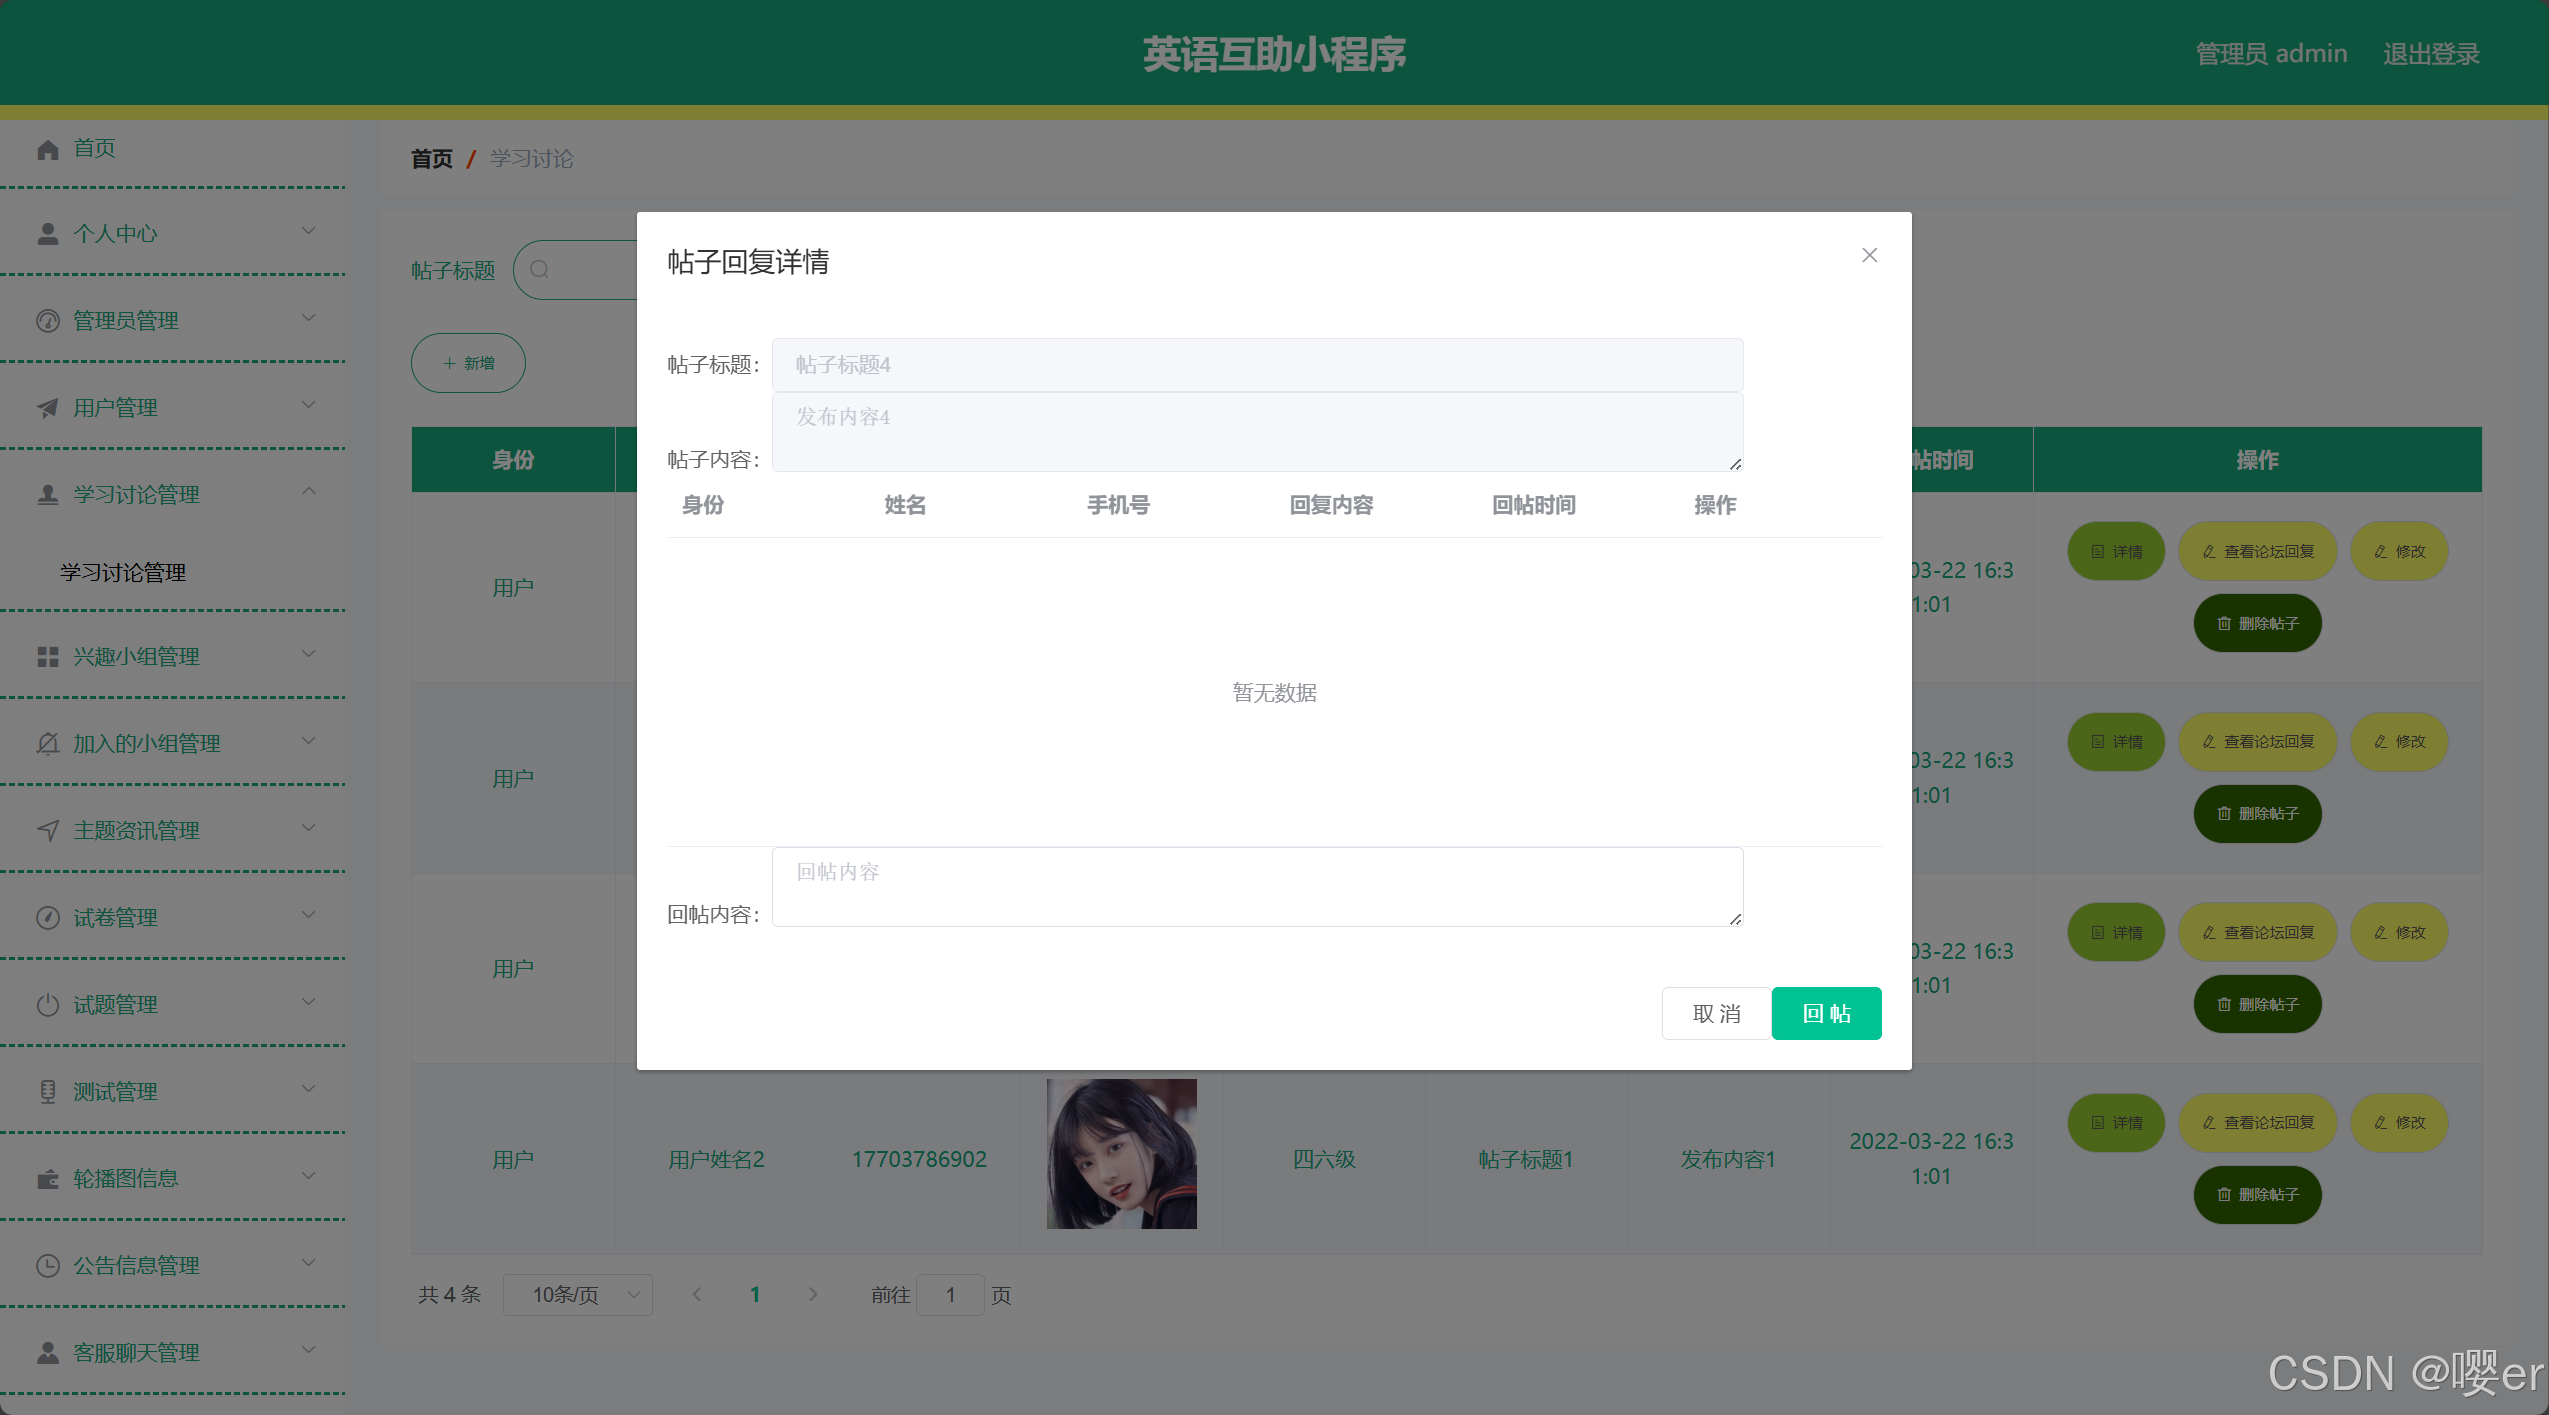Close the 帖子回复详情 dialog
Image resolution: width=2549 pixels, height=1415 pixels.
(x=1869, y=255)
